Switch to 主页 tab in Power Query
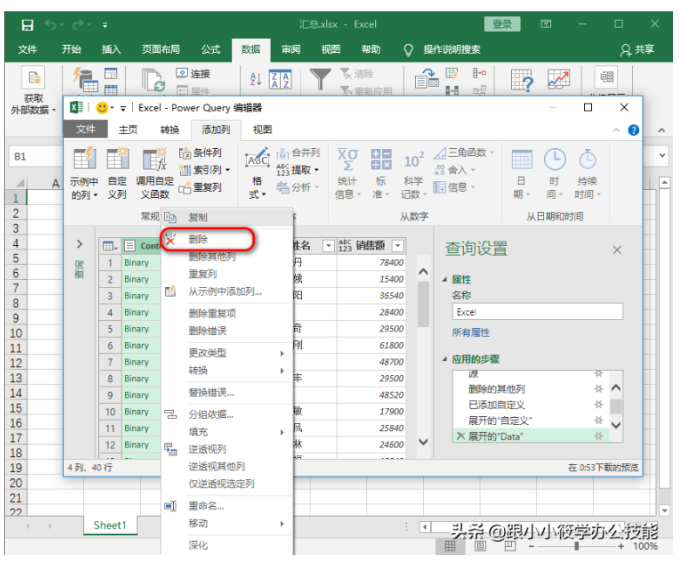679x561 pixels. pyautogui.click(x=128, y=129)
